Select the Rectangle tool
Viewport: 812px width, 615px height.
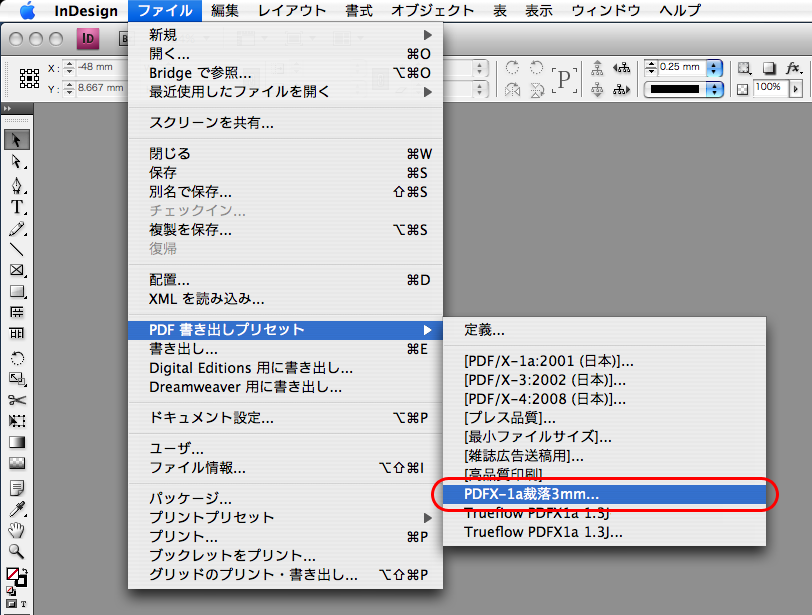17,291
